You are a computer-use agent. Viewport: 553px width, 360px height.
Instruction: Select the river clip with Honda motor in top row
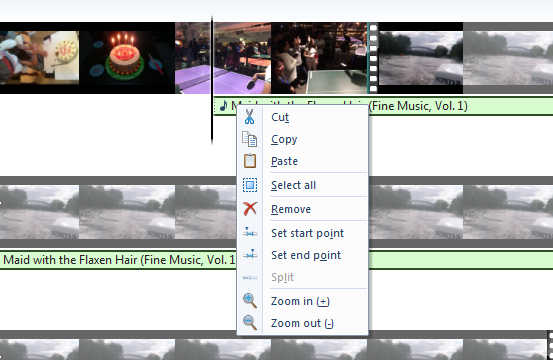pos(421,58)
